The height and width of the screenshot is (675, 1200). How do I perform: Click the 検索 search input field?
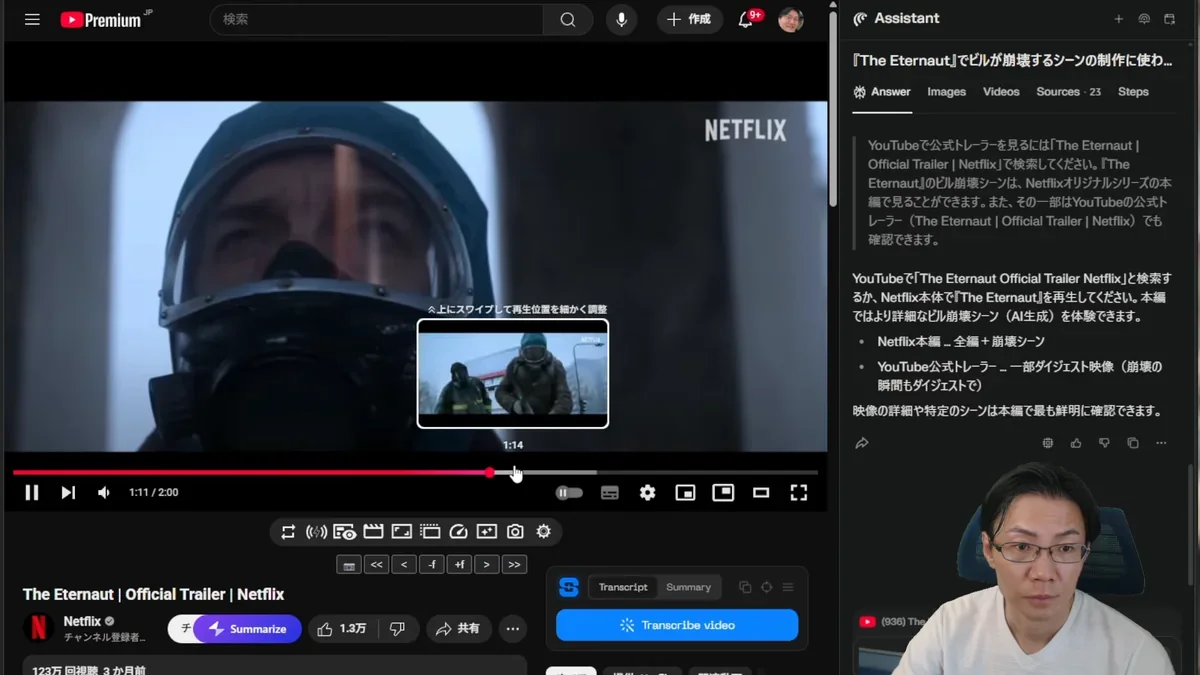(x=376, y=20)
